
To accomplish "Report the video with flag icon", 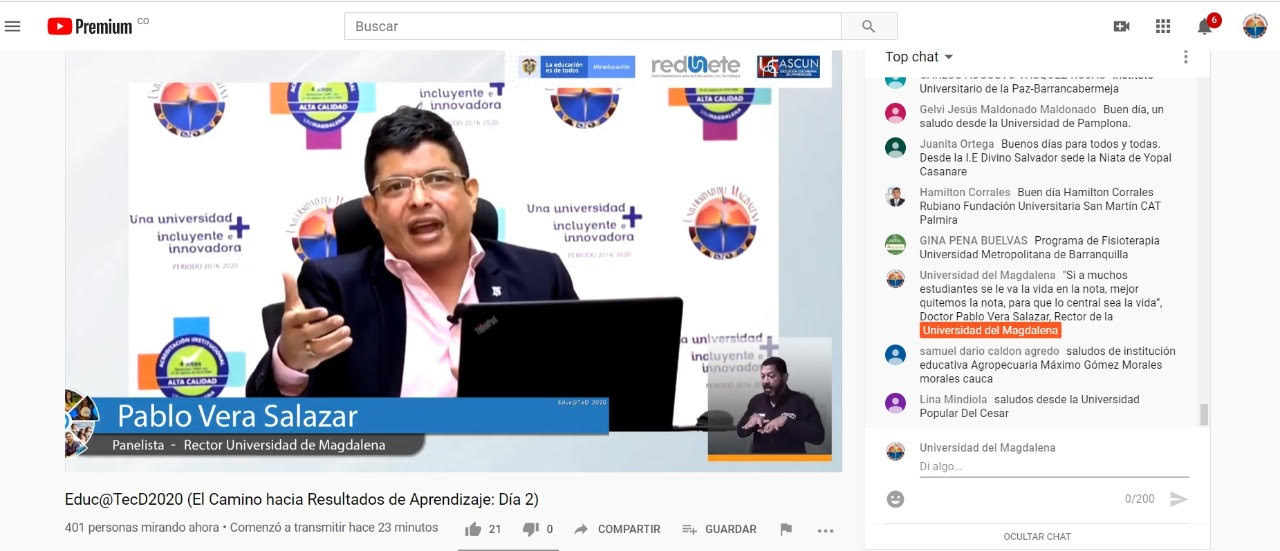I will [786, 529].
